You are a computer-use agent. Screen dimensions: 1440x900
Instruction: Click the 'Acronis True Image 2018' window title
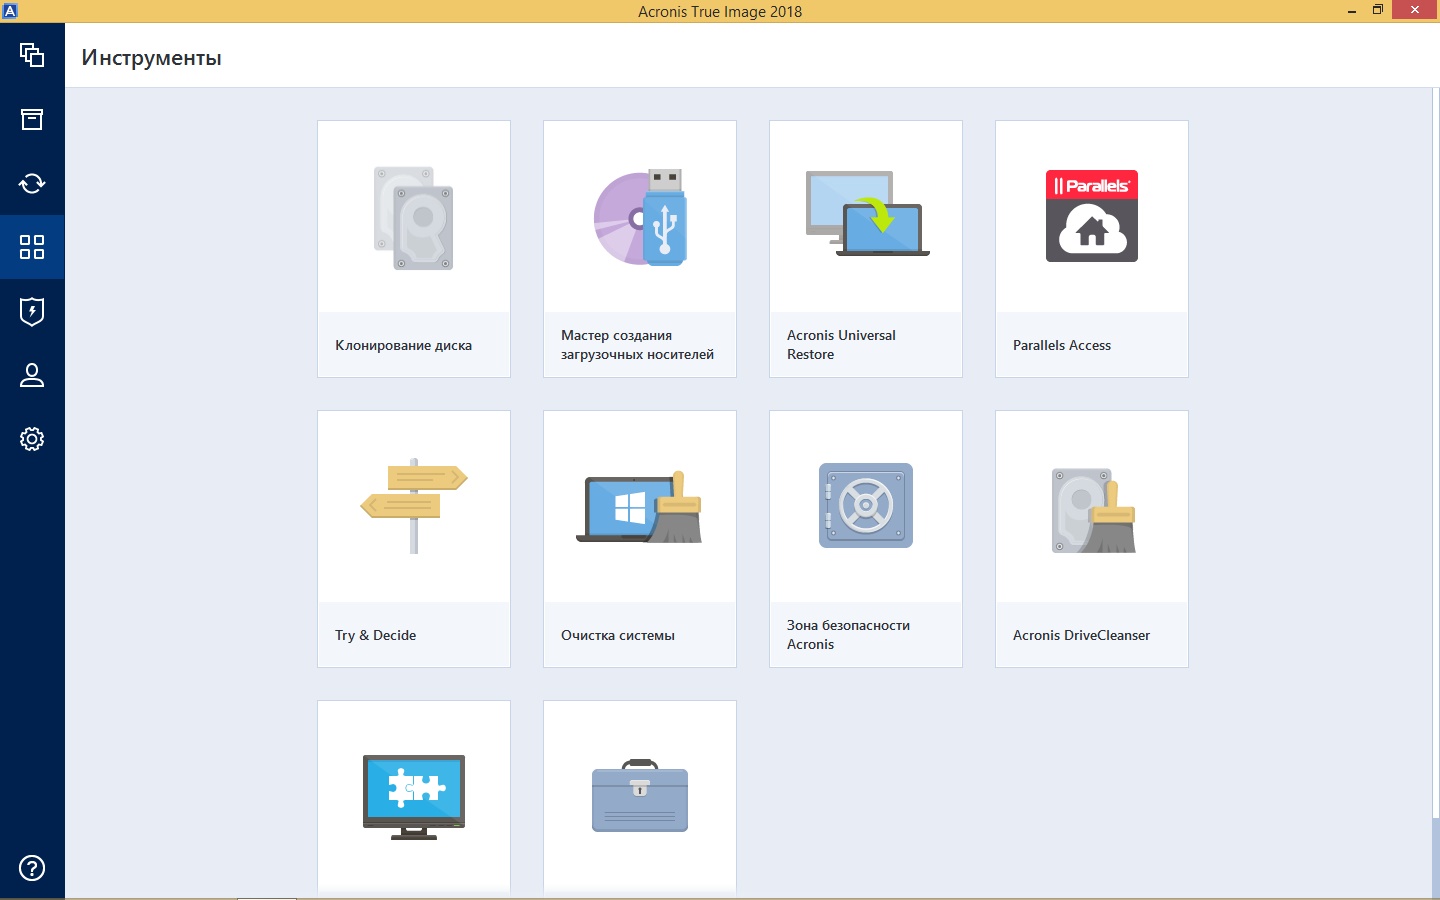[720, 12]
